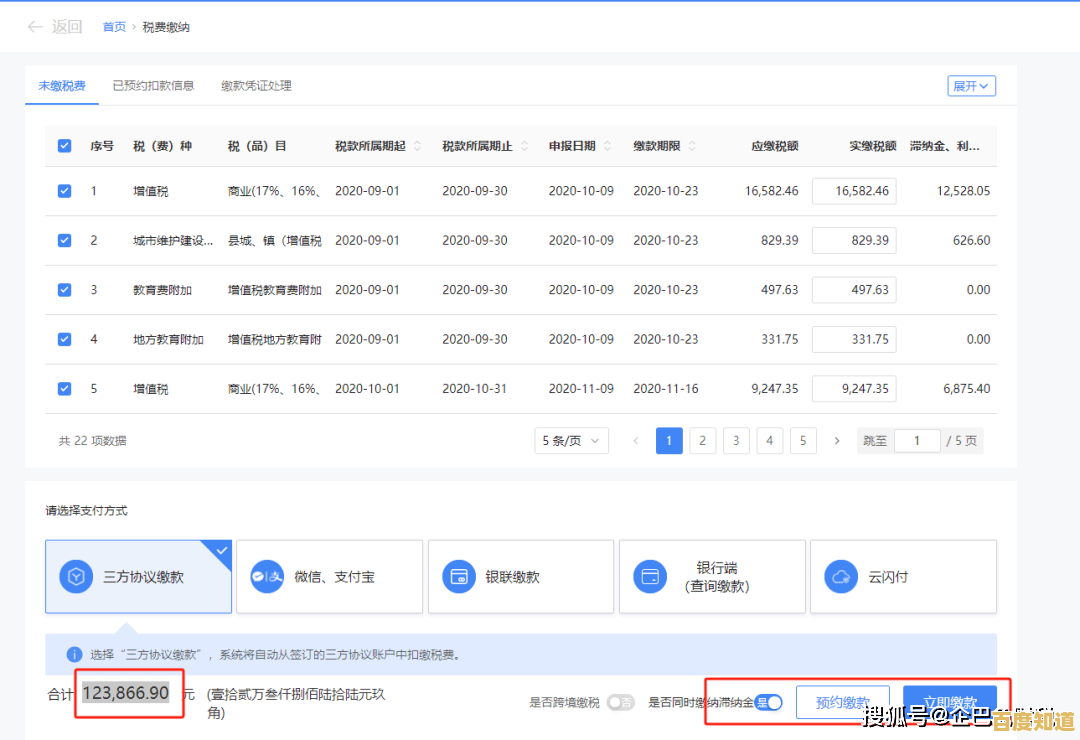This screenshot has height=740, width=1080.
Task: Toggle the 是否跨境缴税 switch
Action: tap(621, 702)
